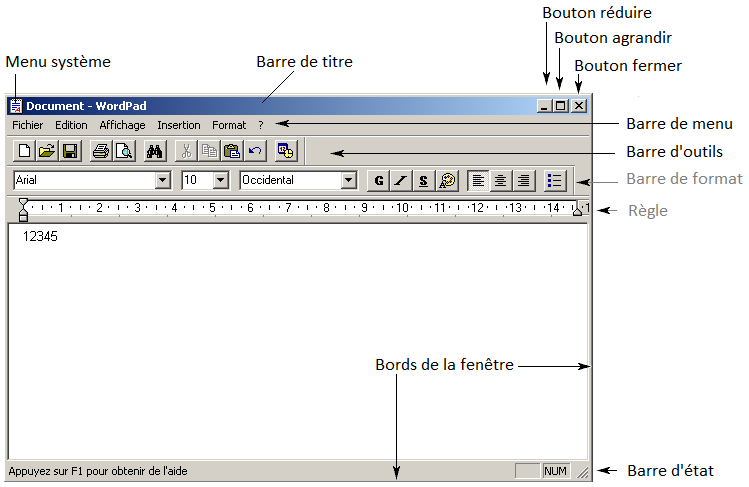Click the ruler at the 5 mark
Viewport: 749px width, 487px height.
[x=212, y=208]
